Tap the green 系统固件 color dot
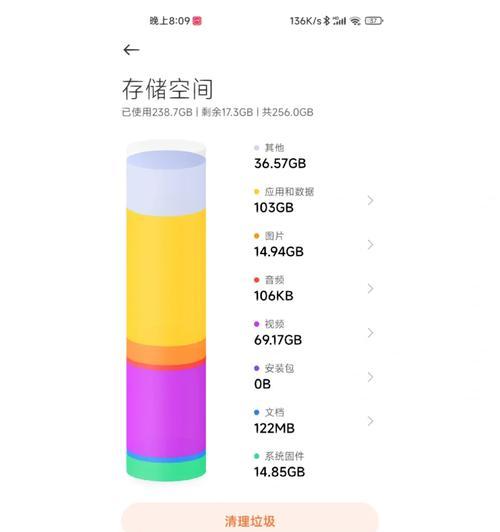Image resolution: width=500 pixels, height=532 pixels. click(257, 456)
